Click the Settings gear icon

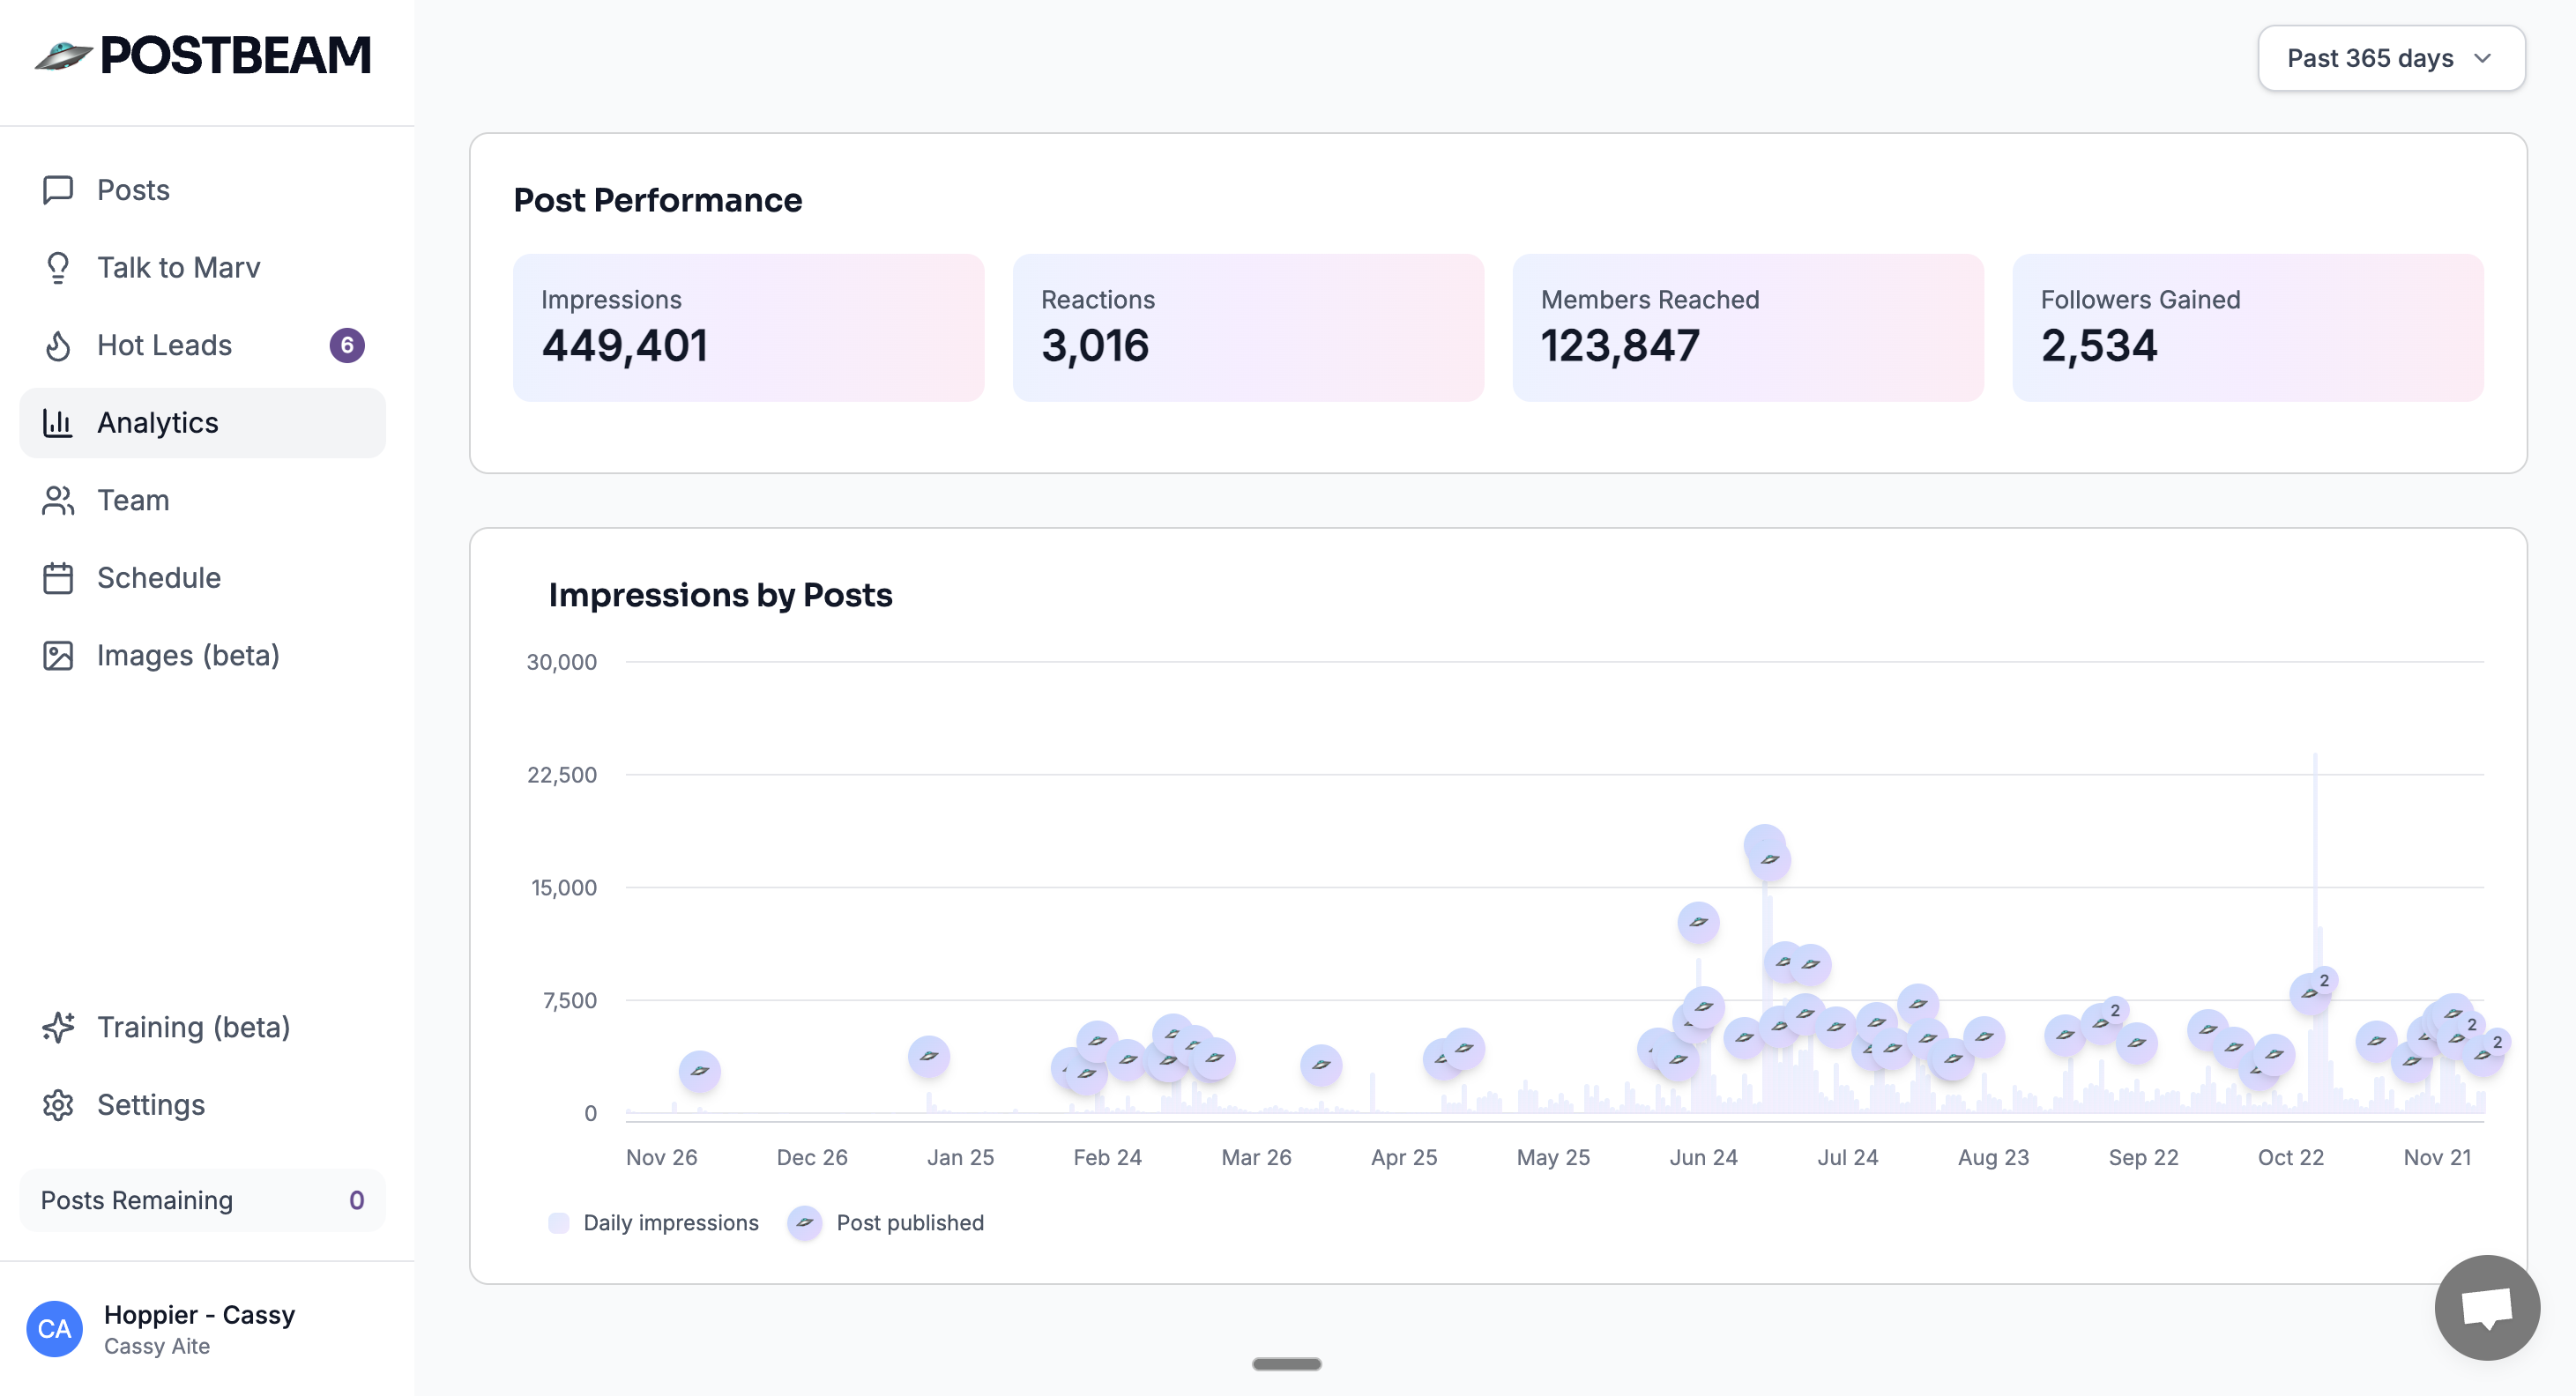[58, 1105]
